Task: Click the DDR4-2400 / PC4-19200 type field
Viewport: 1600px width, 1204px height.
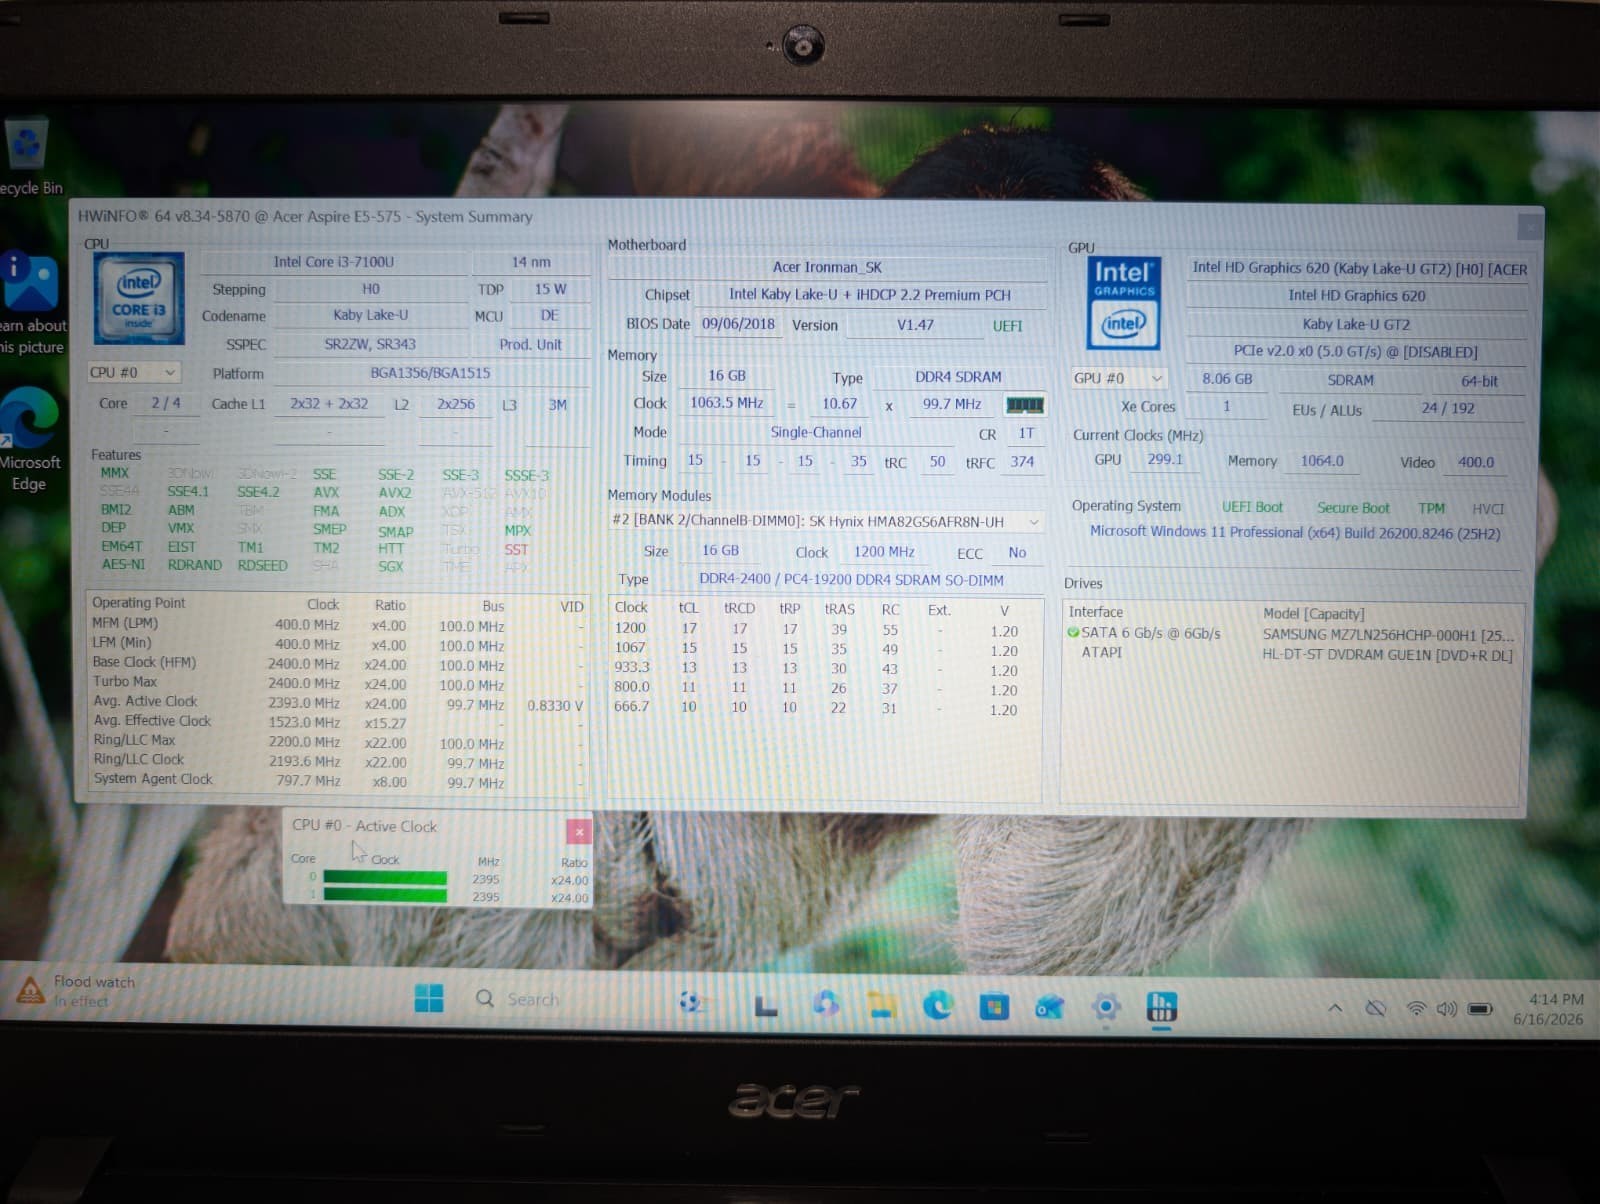Action: click(x=851, y=579)
